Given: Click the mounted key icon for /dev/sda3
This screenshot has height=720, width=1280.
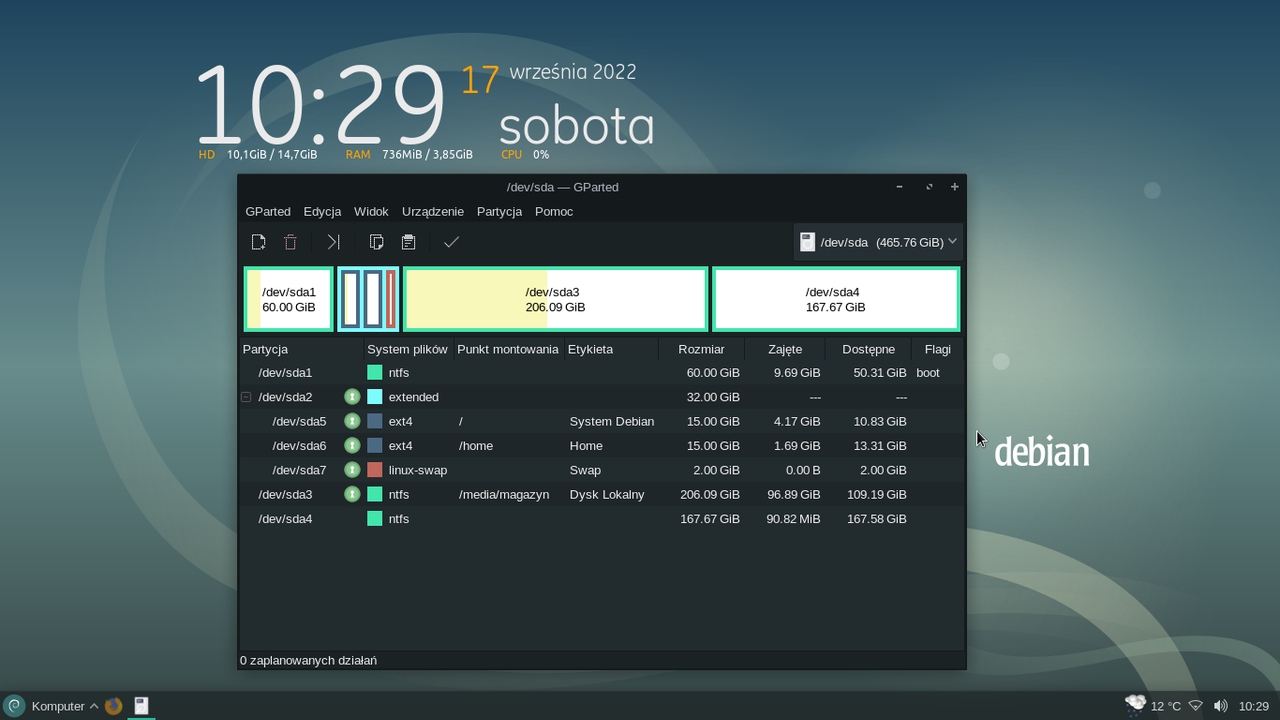Looking at the screenshot, I should click(352, 494).
